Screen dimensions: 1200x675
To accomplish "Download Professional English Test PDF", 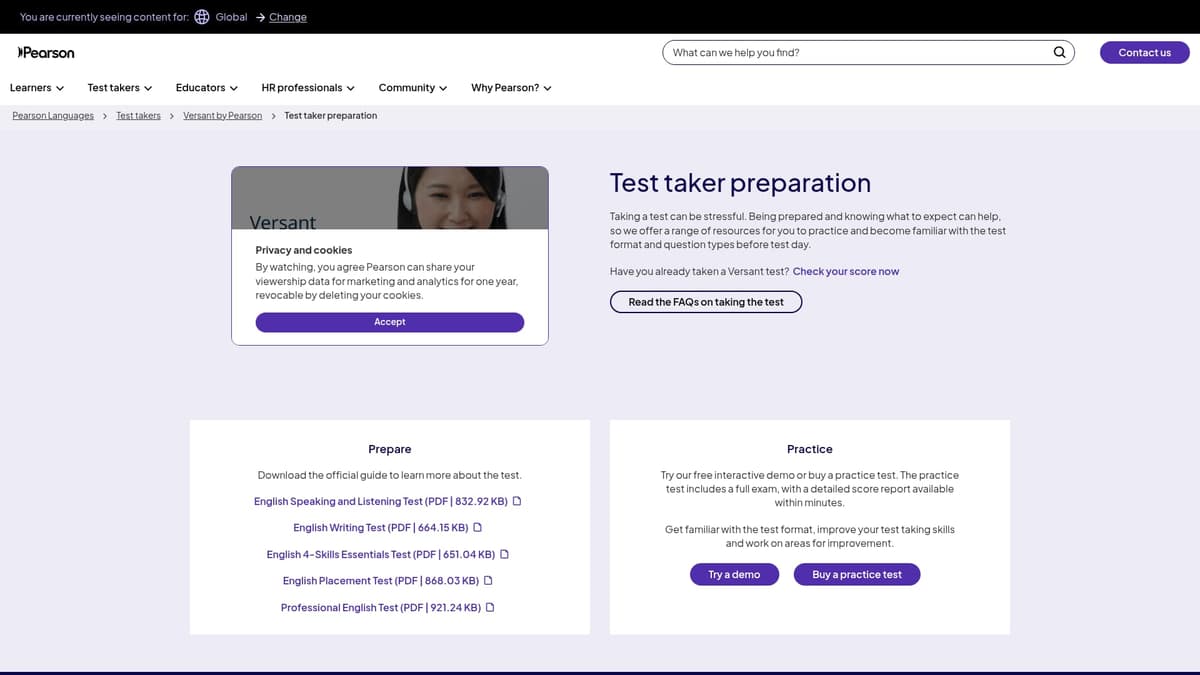I will click(x=381, y=607).
